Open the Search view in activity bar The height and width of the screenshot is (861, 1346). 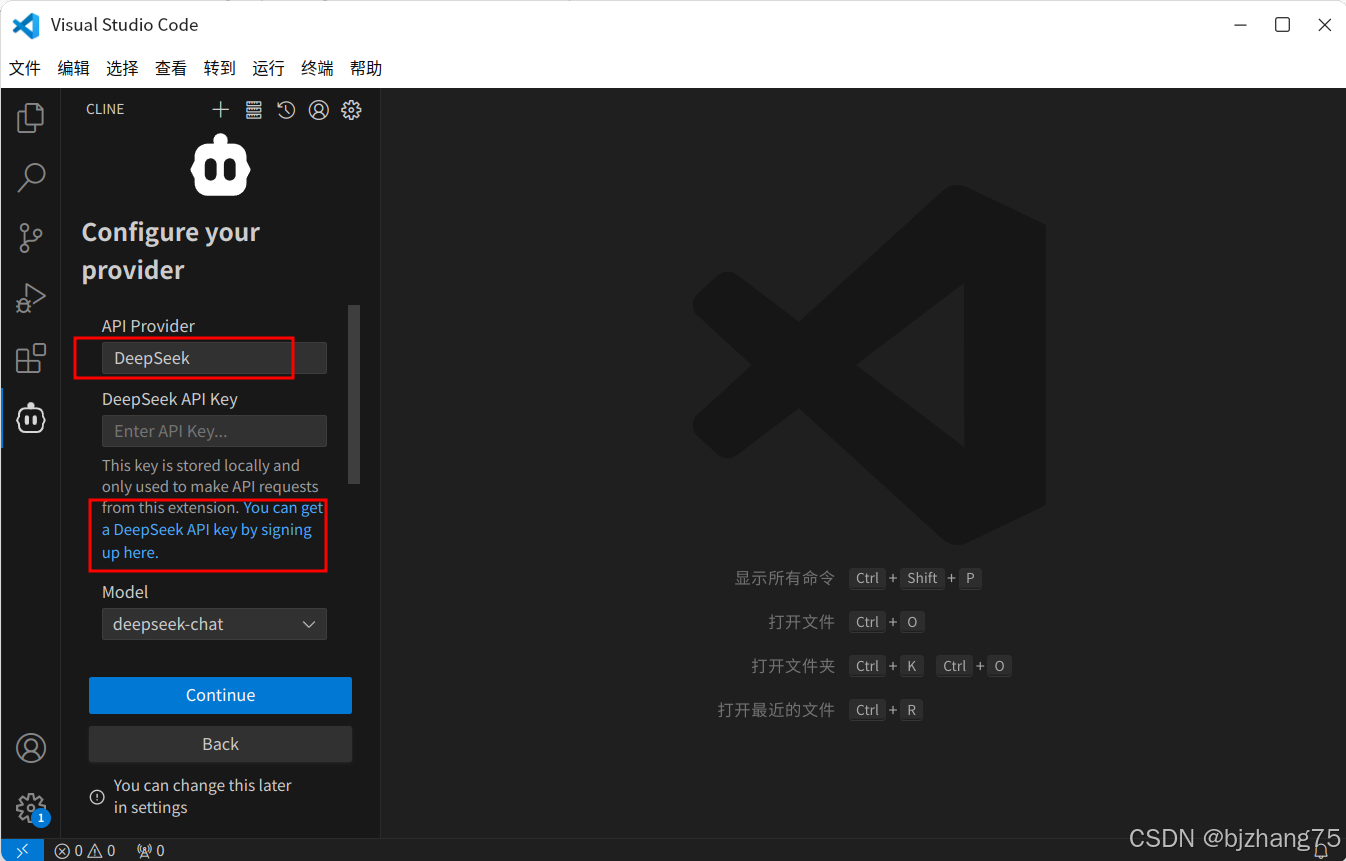pyautogui.click(x=31, y=178)
